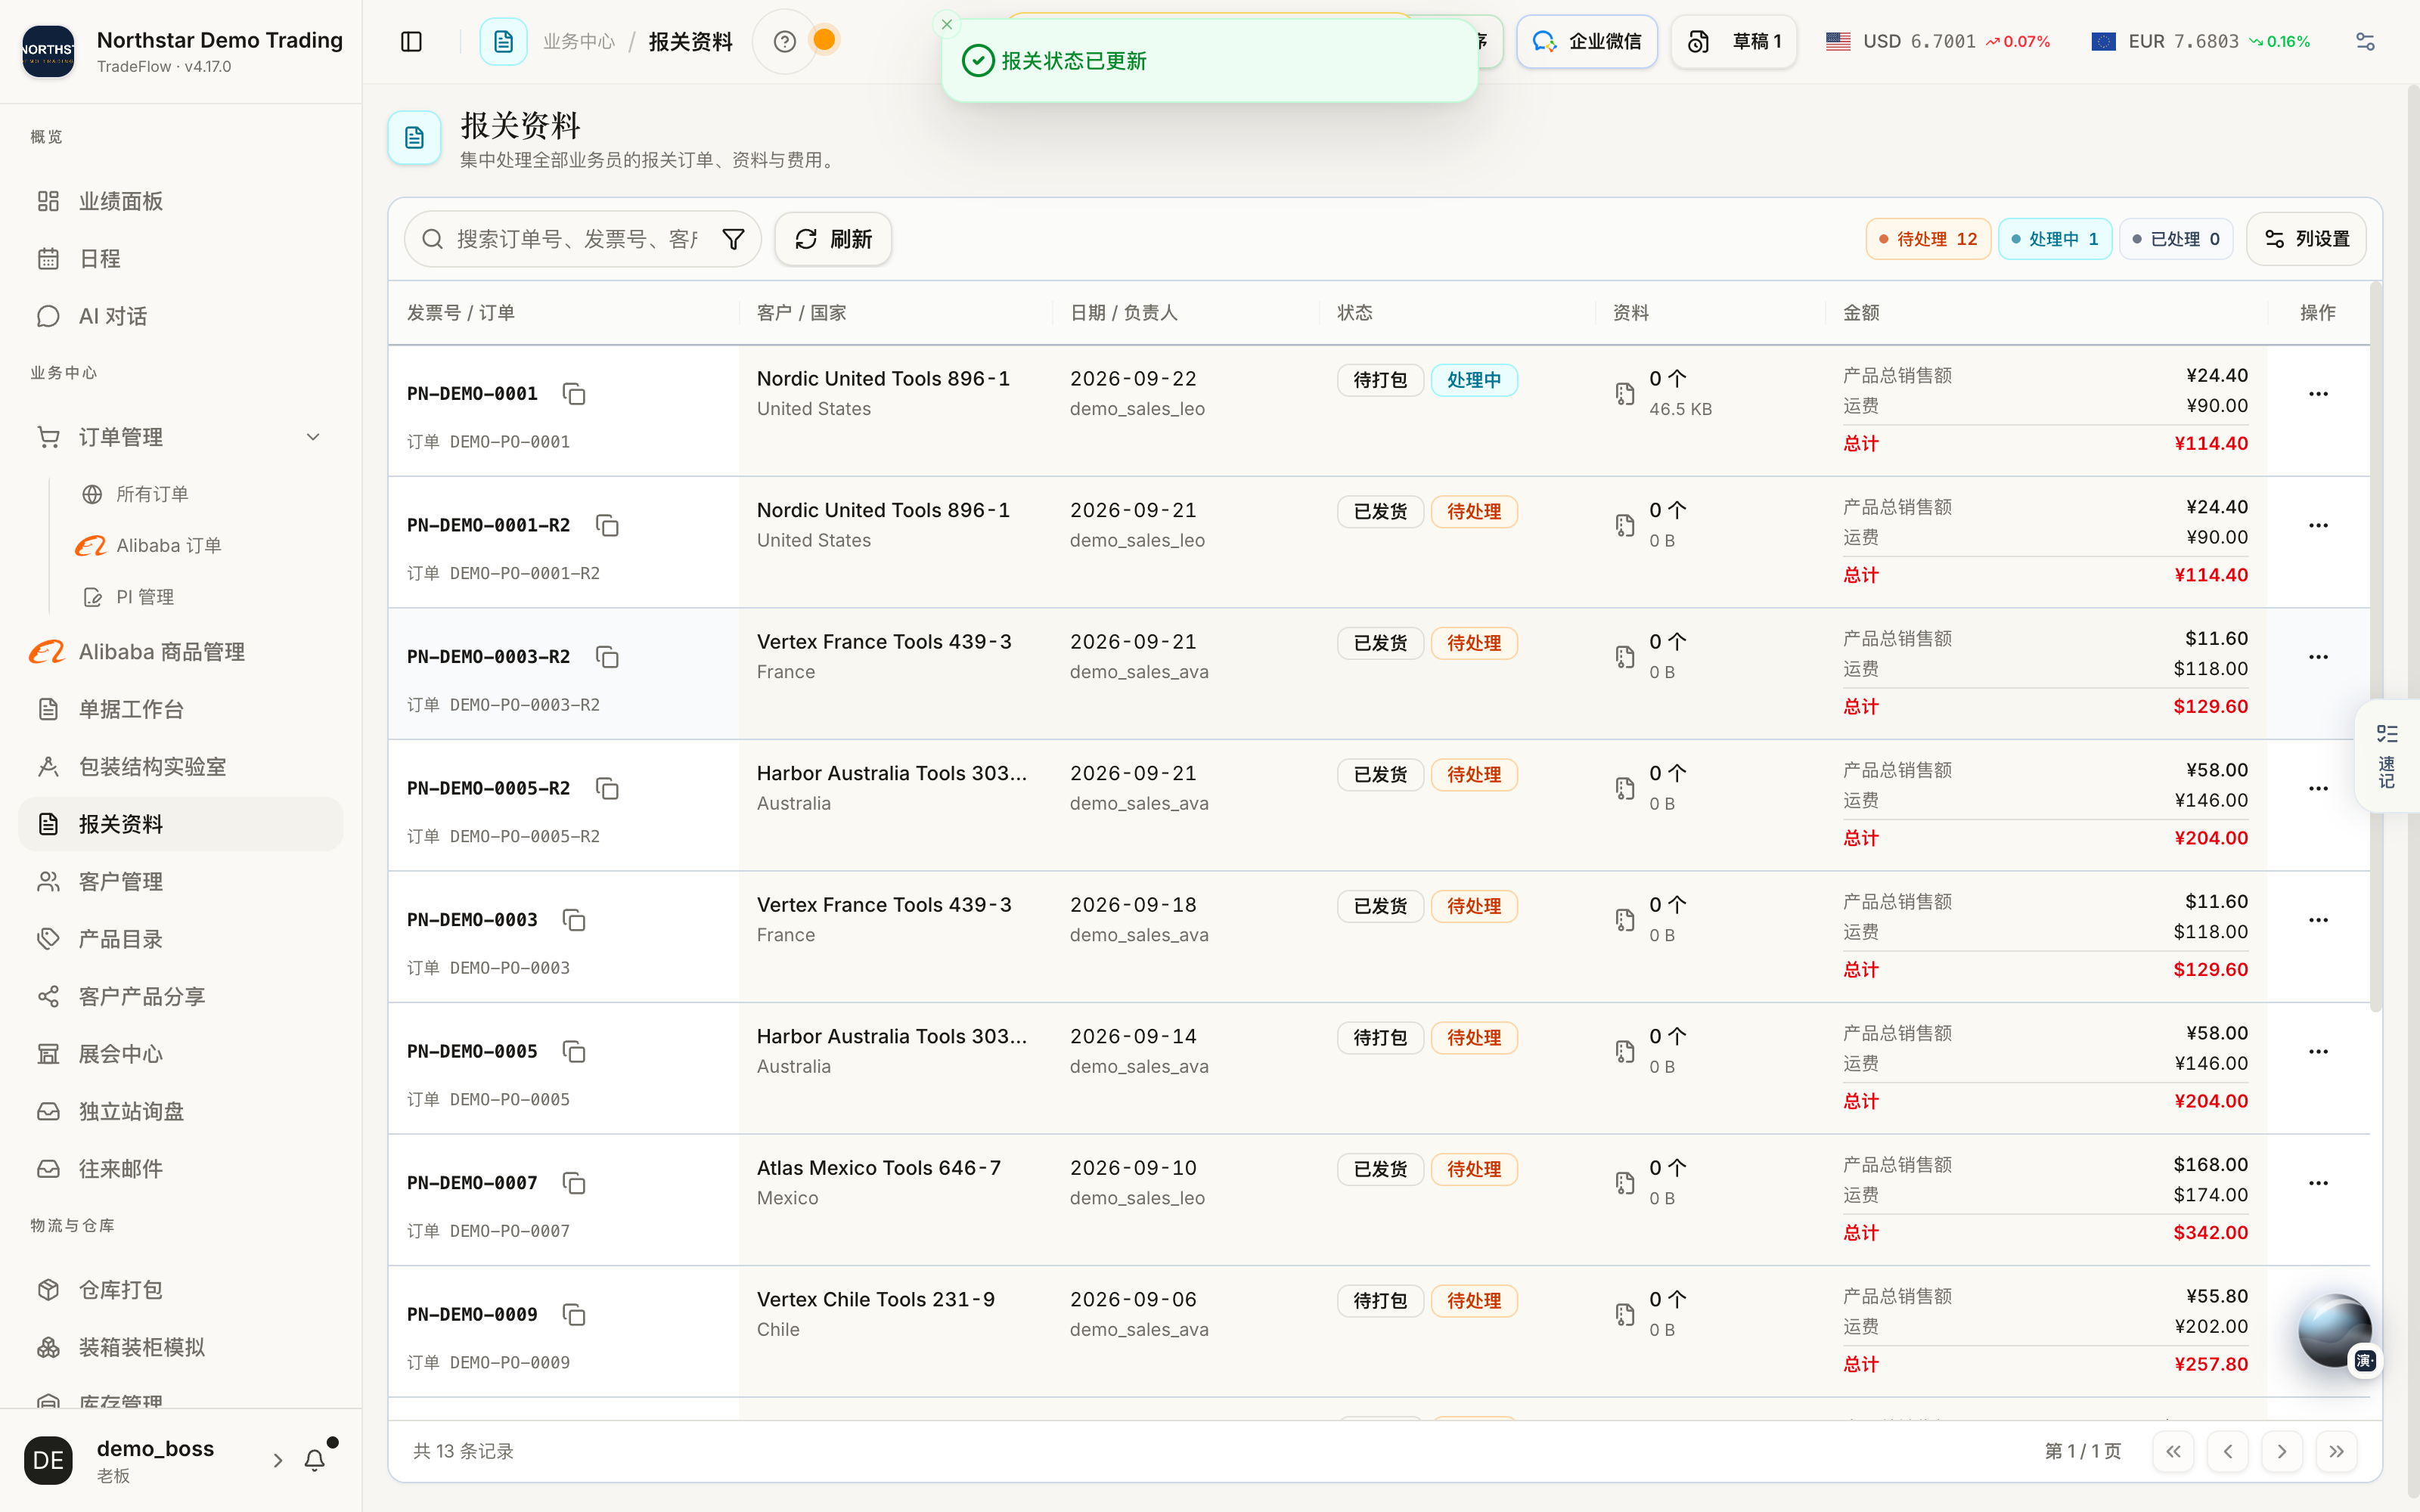Open actions menu for PN-DEMO-0005-R2 row
Viewport: 2420px width, 1512px height.
(x=2318, y=788)
